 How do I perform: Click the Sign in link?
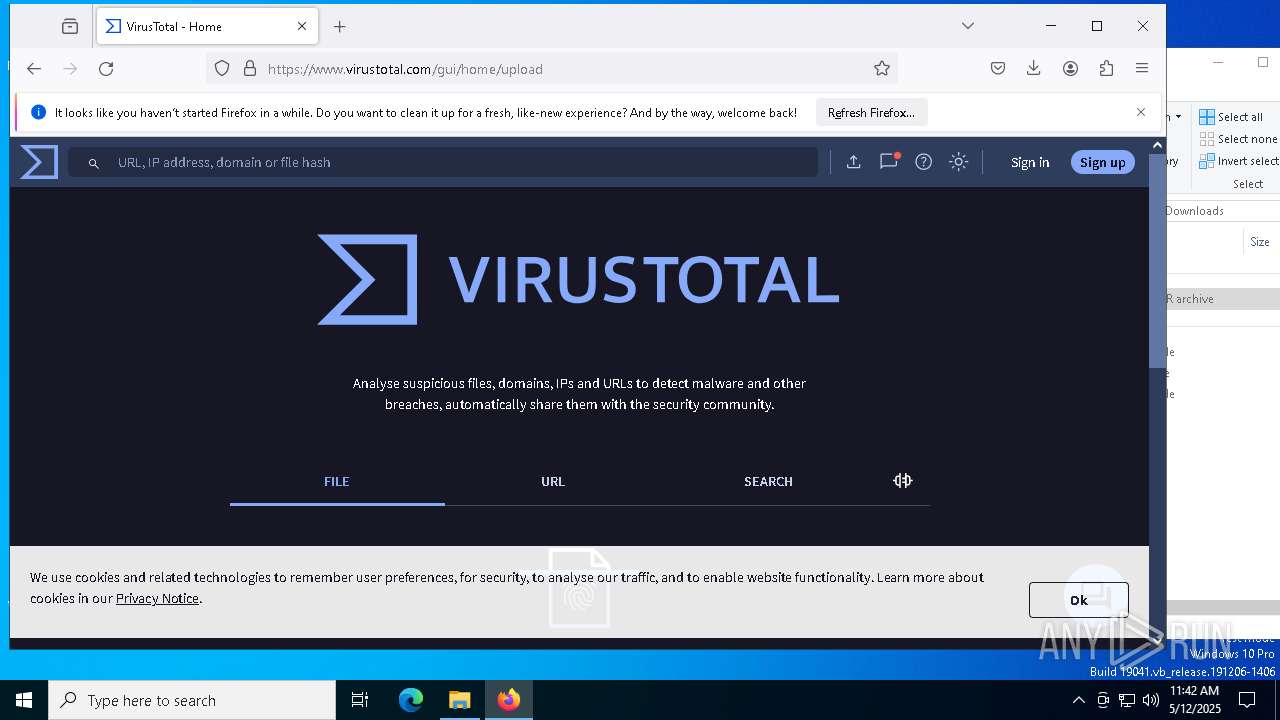click(x=1030, y=162)
